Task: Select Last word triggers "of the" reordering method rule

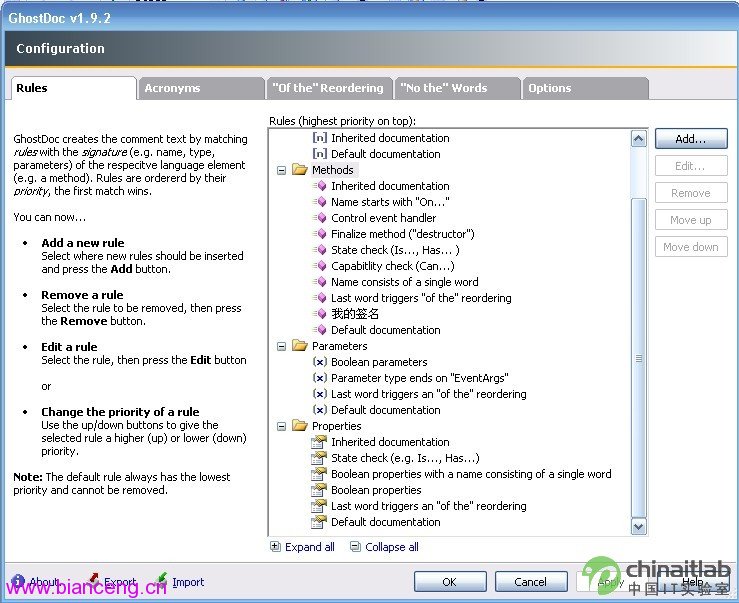Action: (x=421, y=298)
